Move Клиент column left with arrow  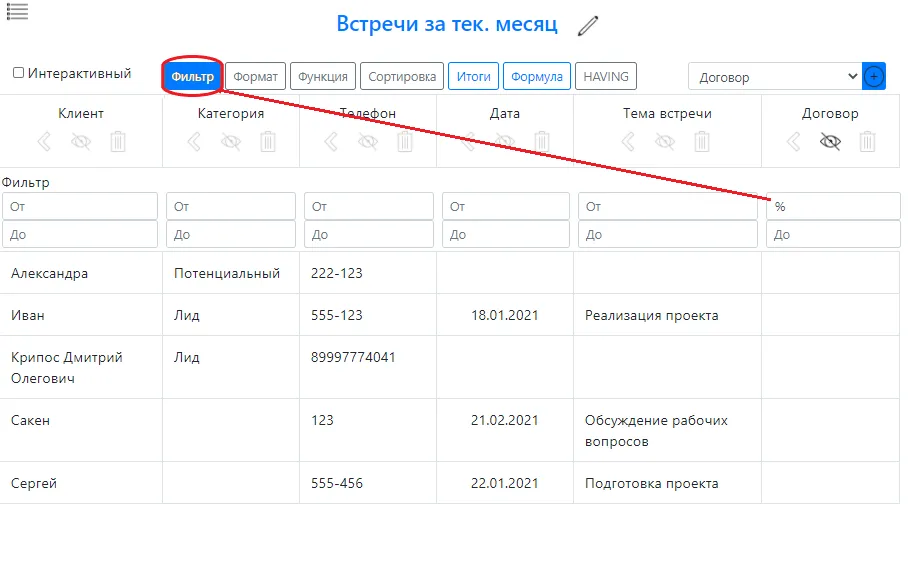pos(44,142)
